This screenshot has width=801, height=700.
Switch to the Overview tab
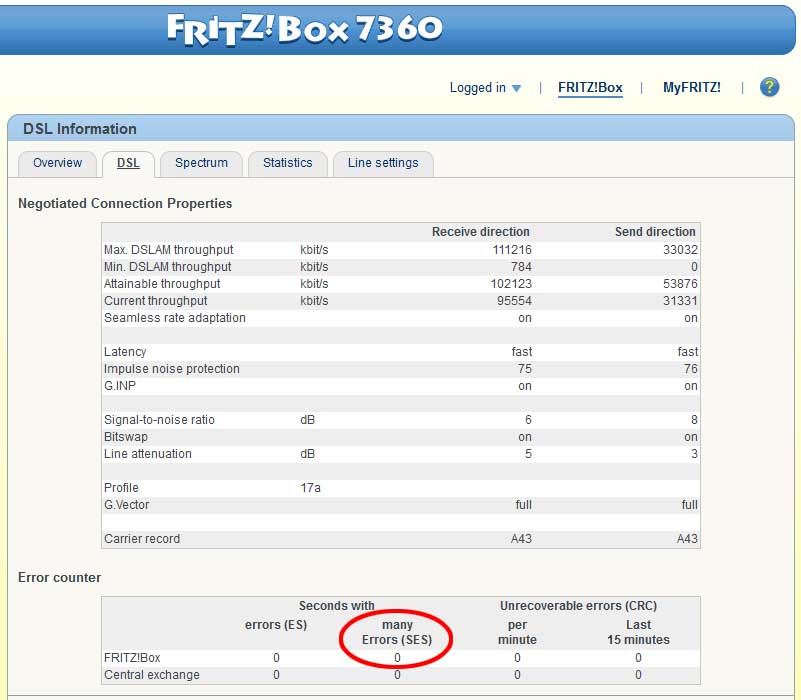[x=57, y=163]
